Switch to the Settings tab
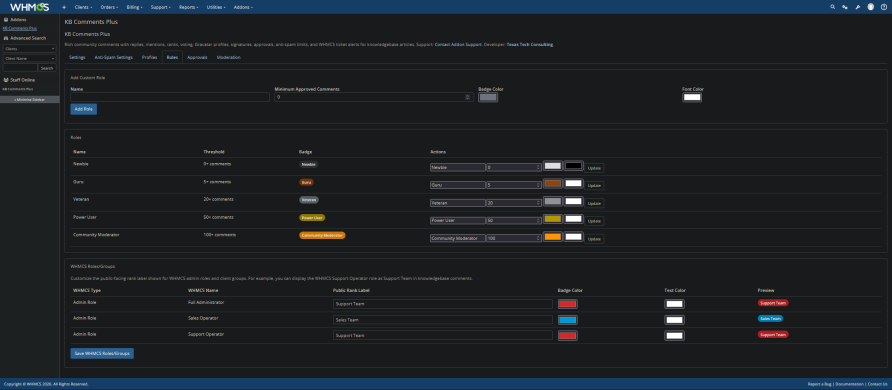Image resolution: width=892 pixels, height=390 pixels. pyautogui.click(x=77, y=57)
